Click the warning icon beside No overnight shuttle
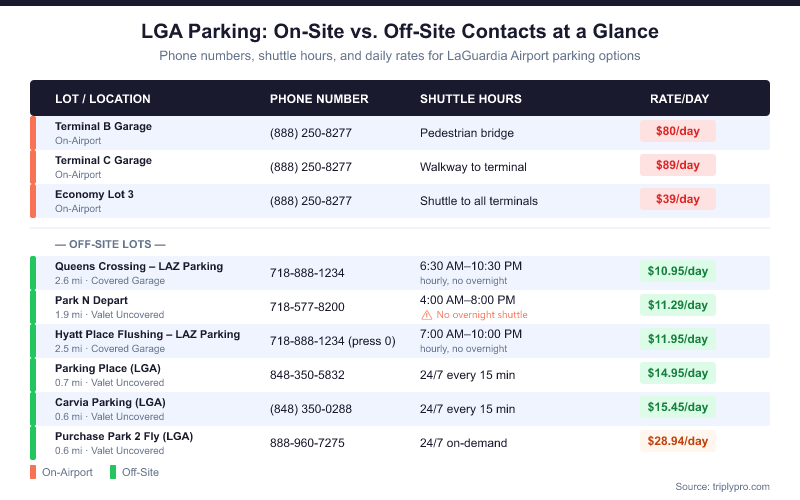This screenshot has width=800, height=500. [426, 315]
